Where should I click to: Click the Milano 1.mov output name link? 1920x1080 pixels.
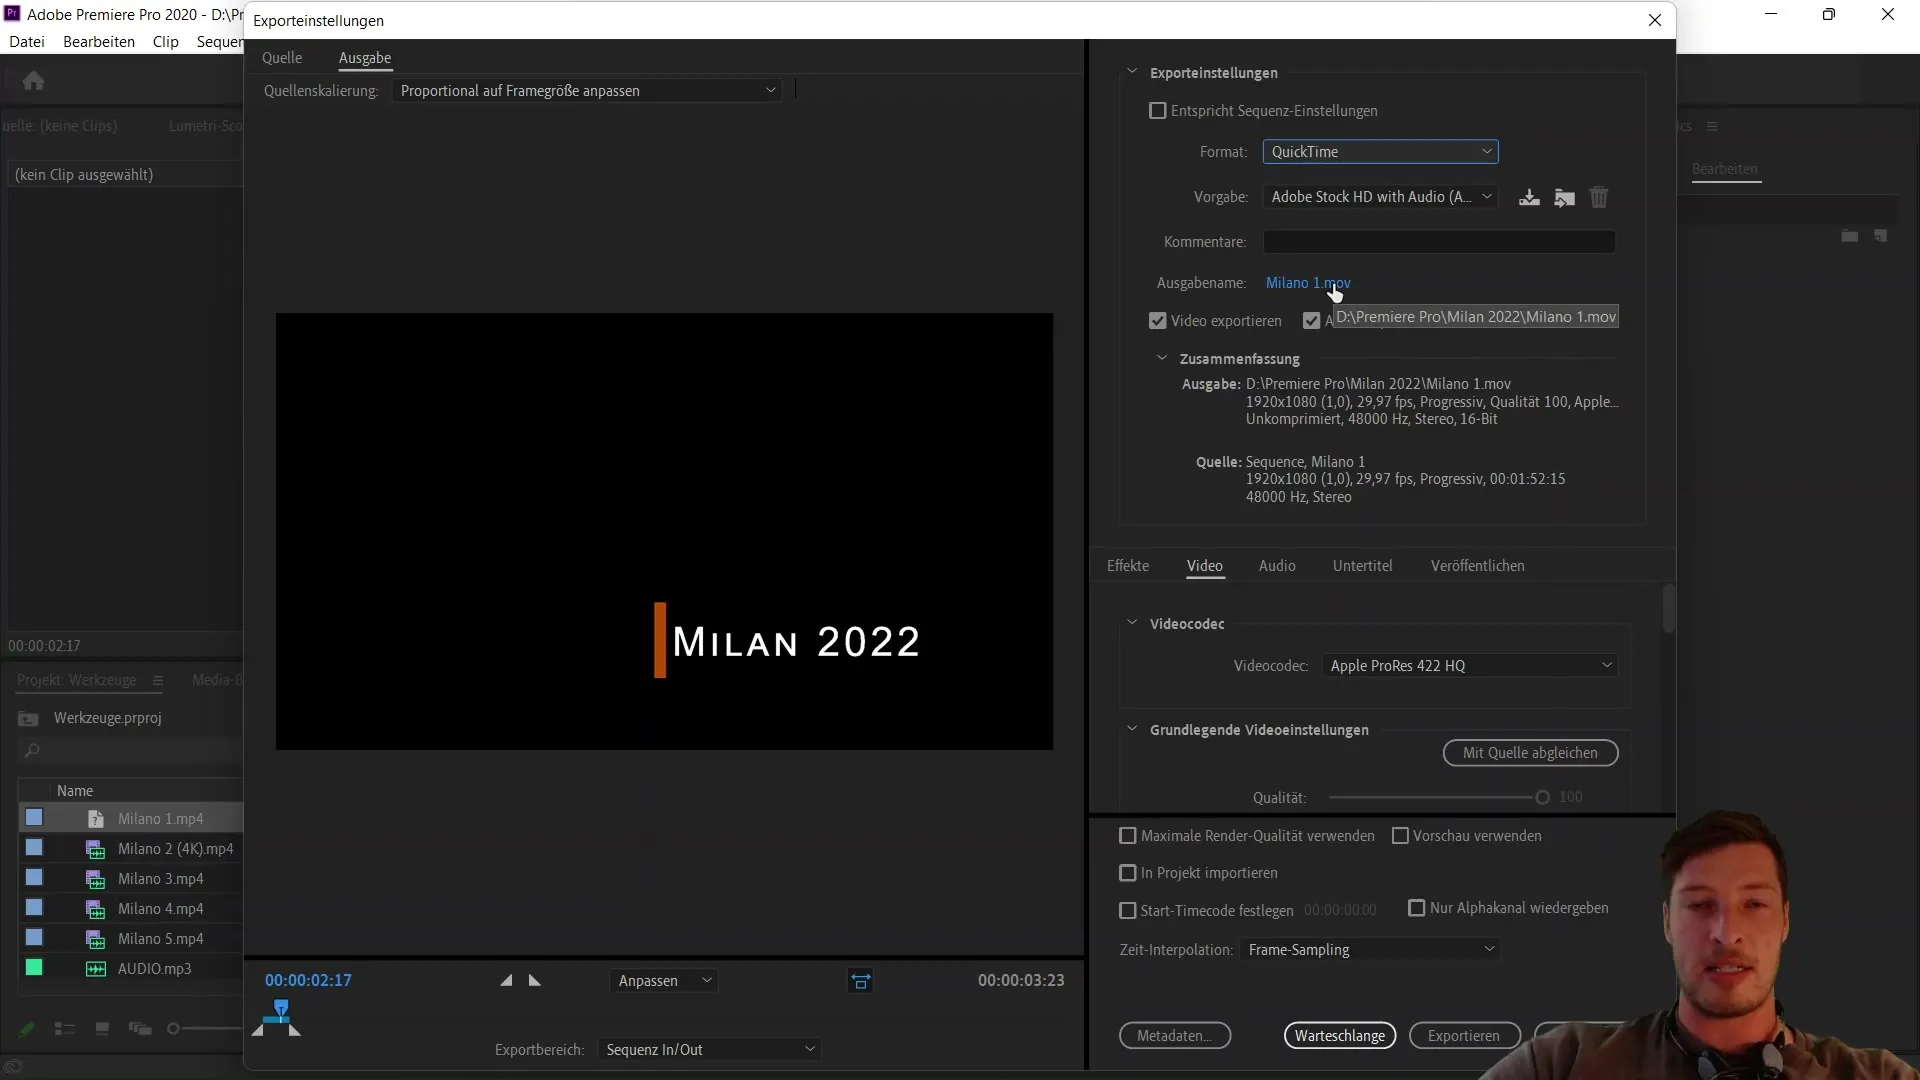pos(1308,283)
